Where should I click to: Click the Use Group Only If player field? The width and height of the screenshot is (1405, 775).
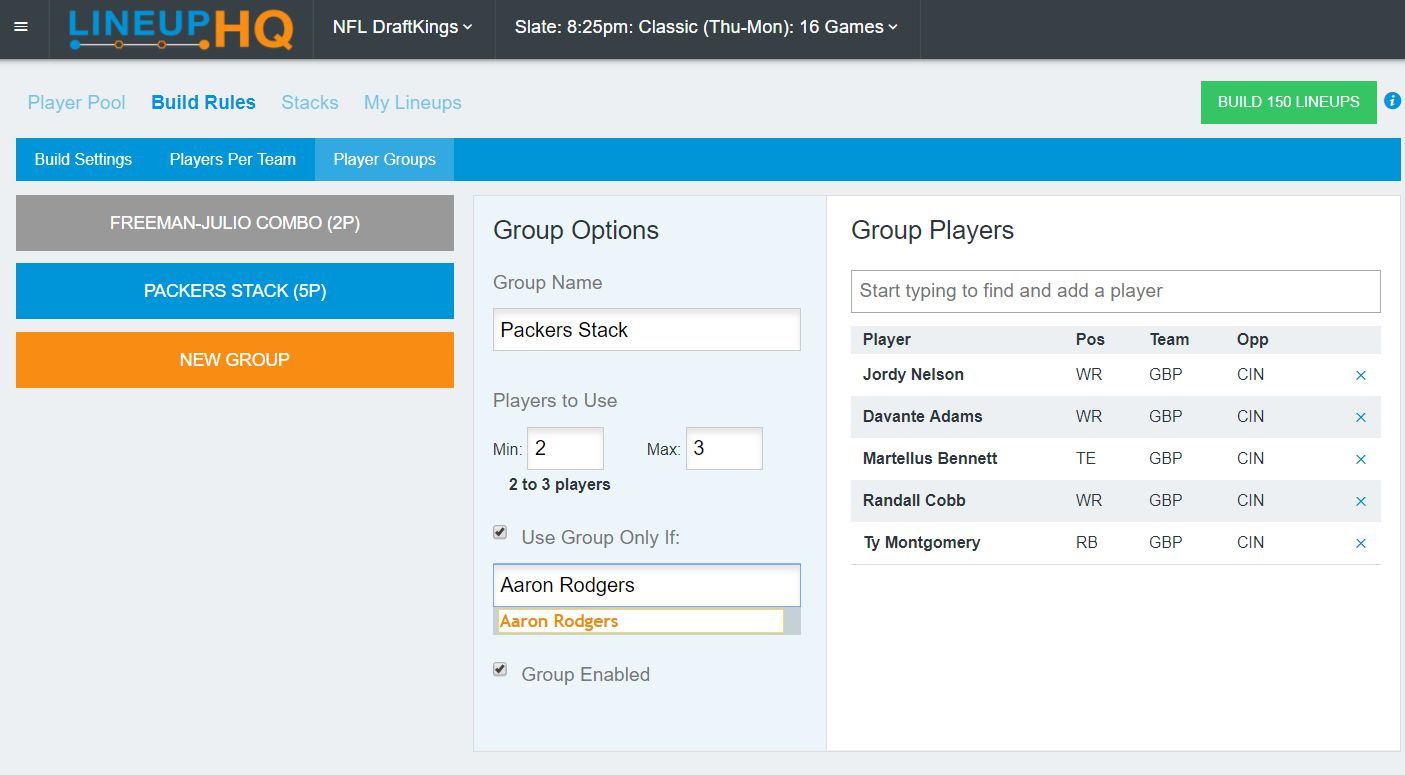[647, 585]
